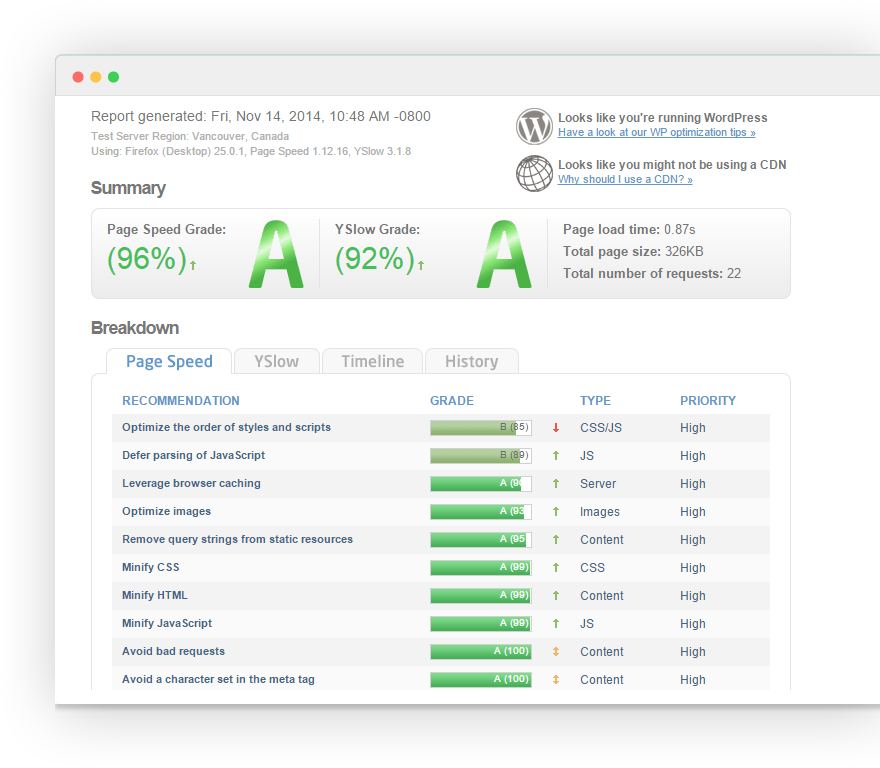
Task: Click the report generated date line
Action: pos(261,116)
